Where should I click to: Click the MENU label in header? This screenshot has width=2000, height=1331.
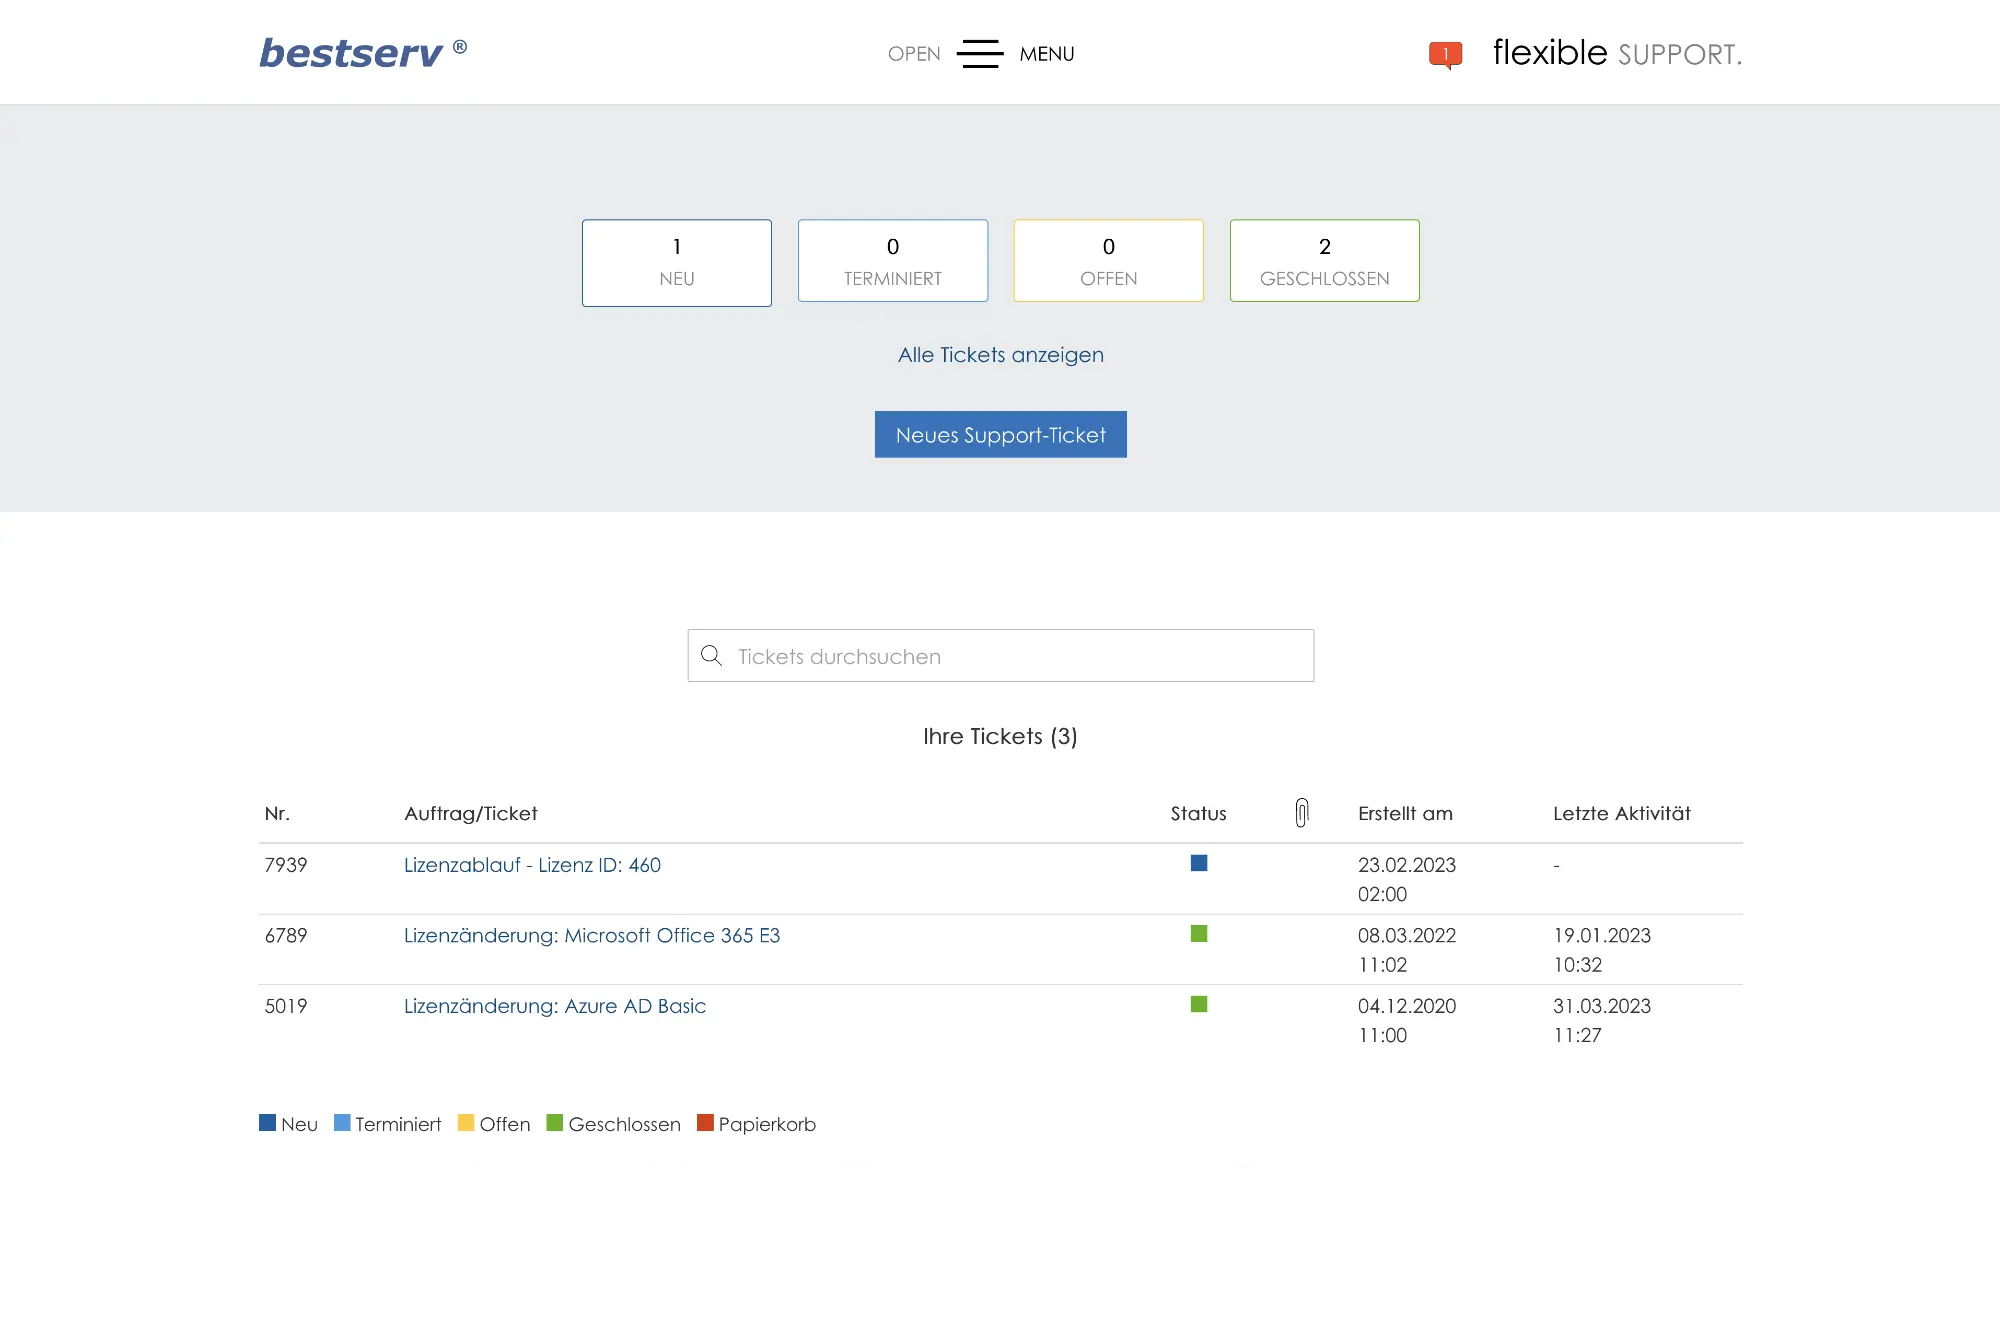tap(1047, 54)
